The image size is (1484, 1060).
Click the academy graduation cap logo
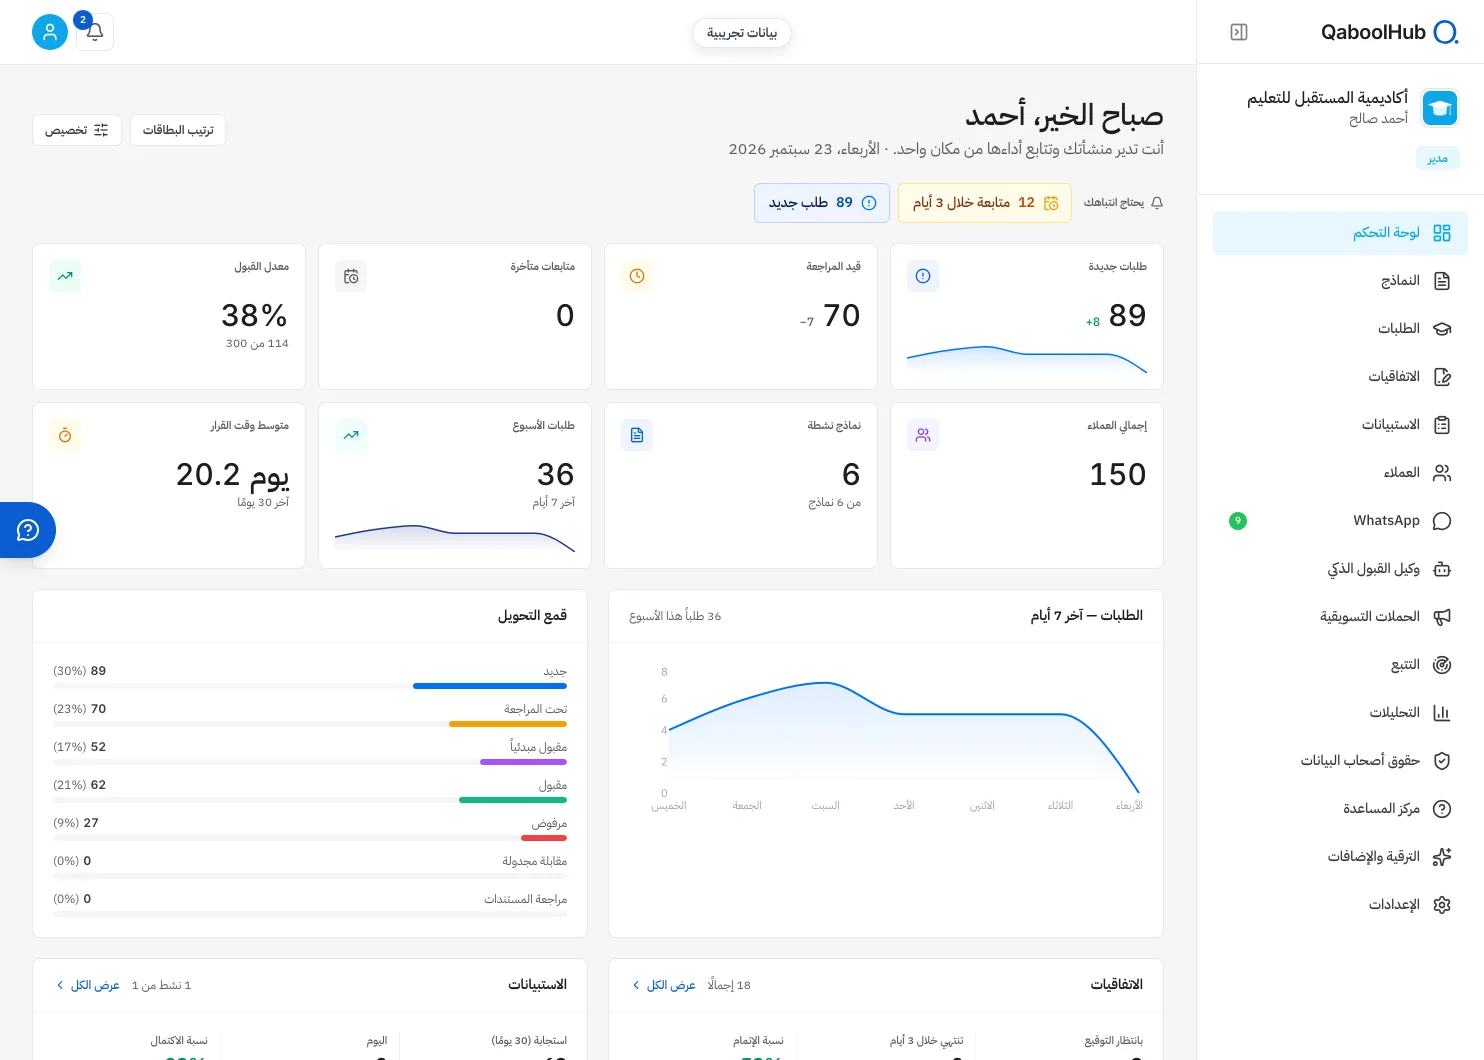(x=1440, y=108)
